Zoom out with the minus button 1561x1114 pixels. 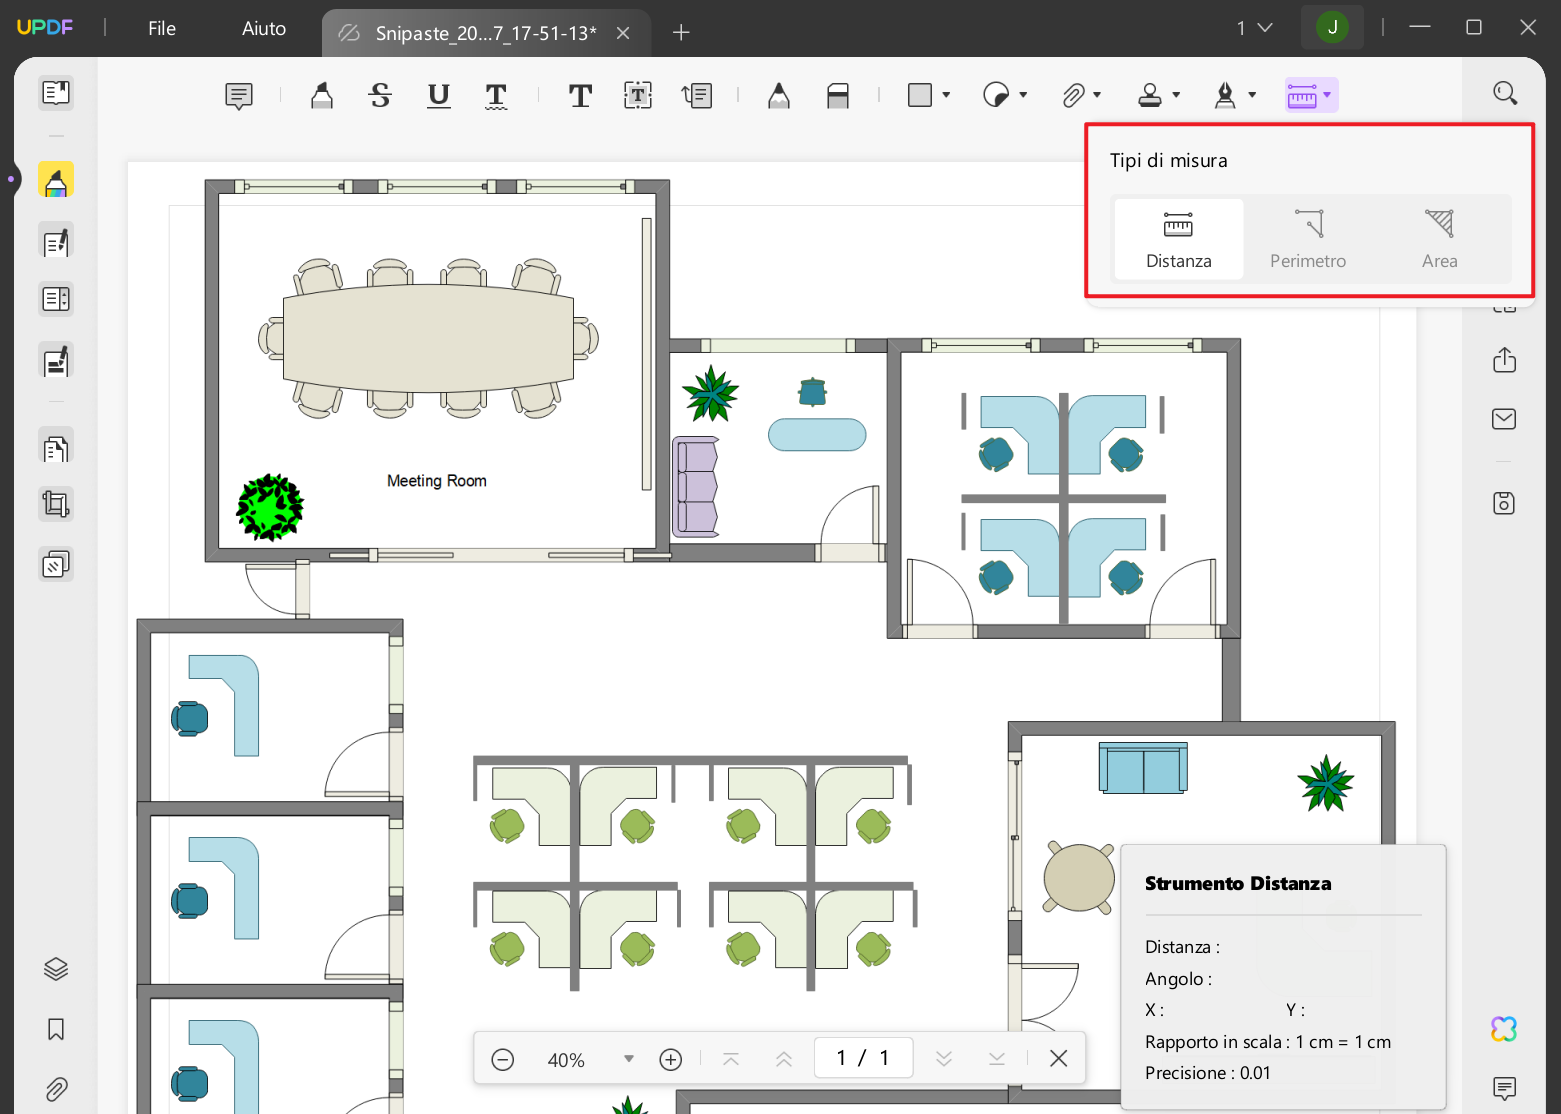click(503, 1059)
